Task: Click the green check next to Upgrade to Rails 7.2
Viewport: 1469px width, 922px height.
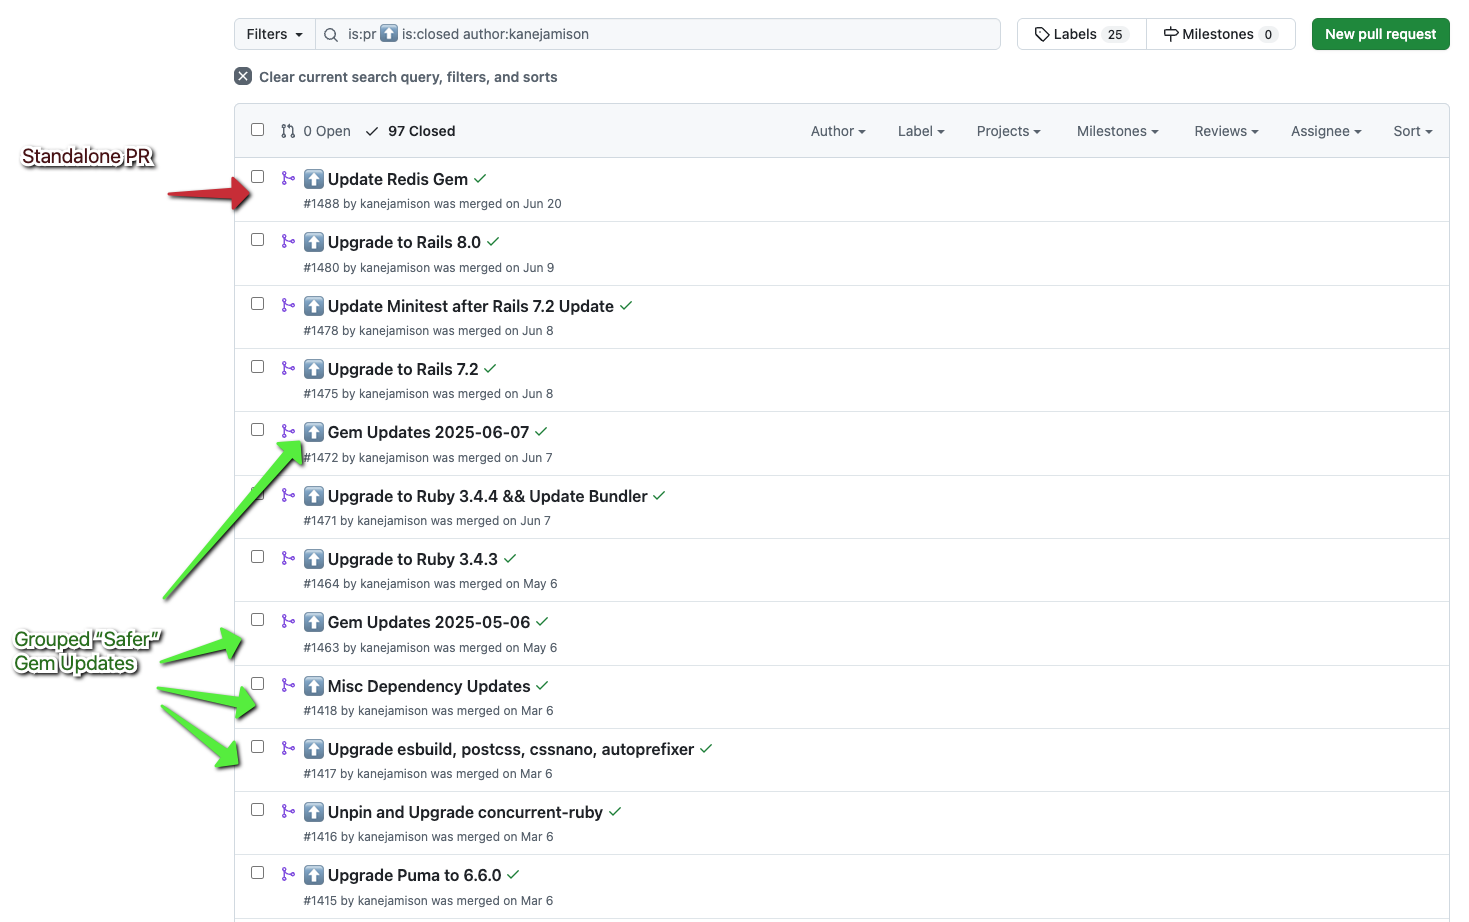Action: pyautogui.click(x=490, y=369)
